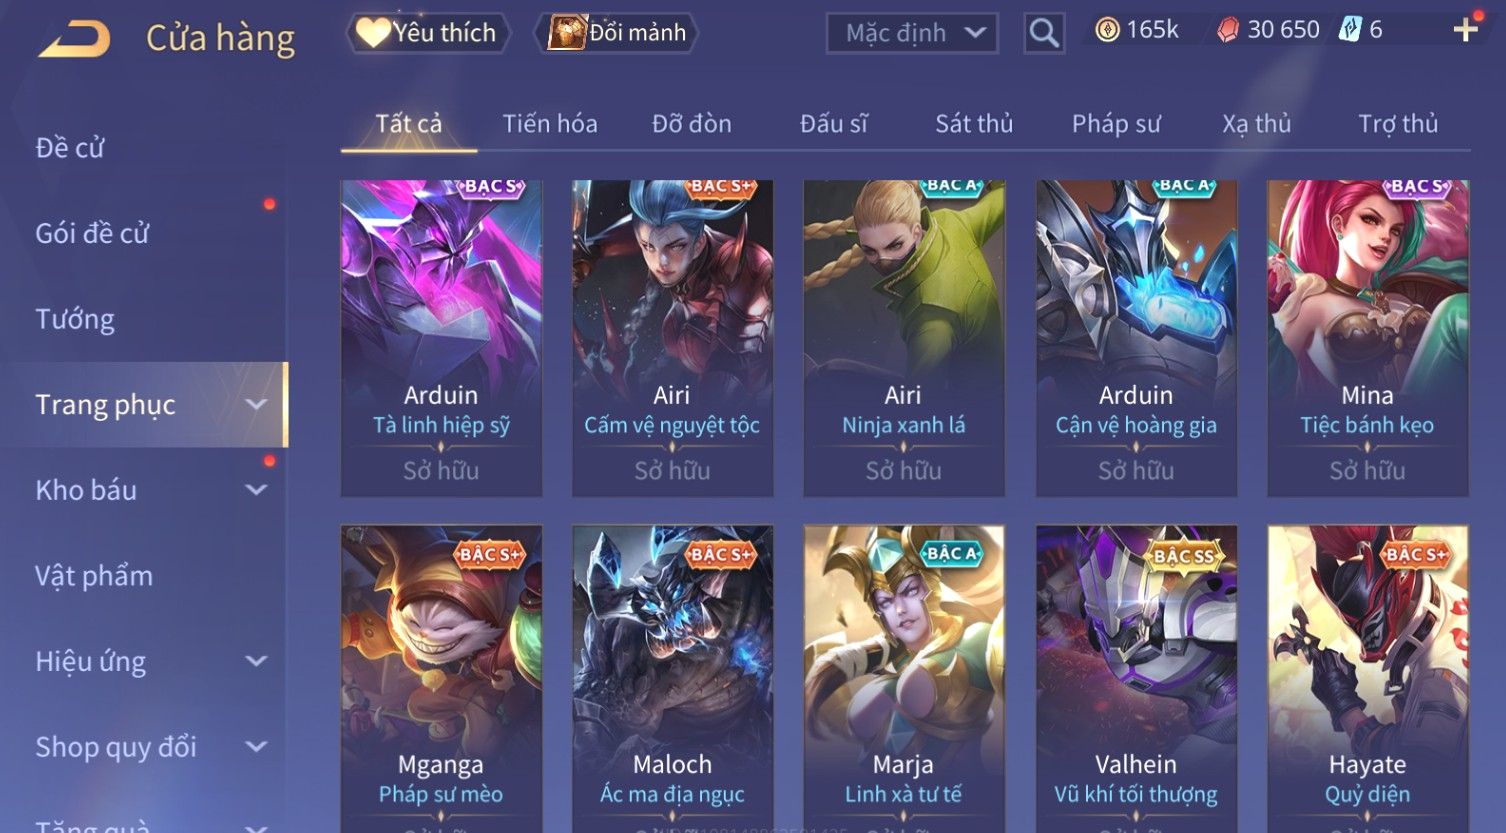Image resolution: width=1506 pixels, height=833 pixels.
Task: Expand the Kho báu sidebar section
Action: pos(256,490)
